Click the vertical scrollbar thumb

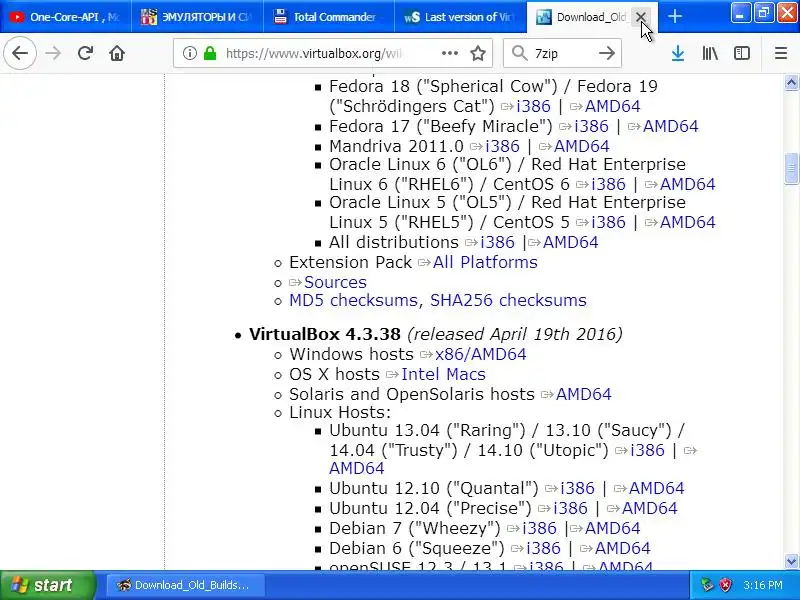coord(791,168)
